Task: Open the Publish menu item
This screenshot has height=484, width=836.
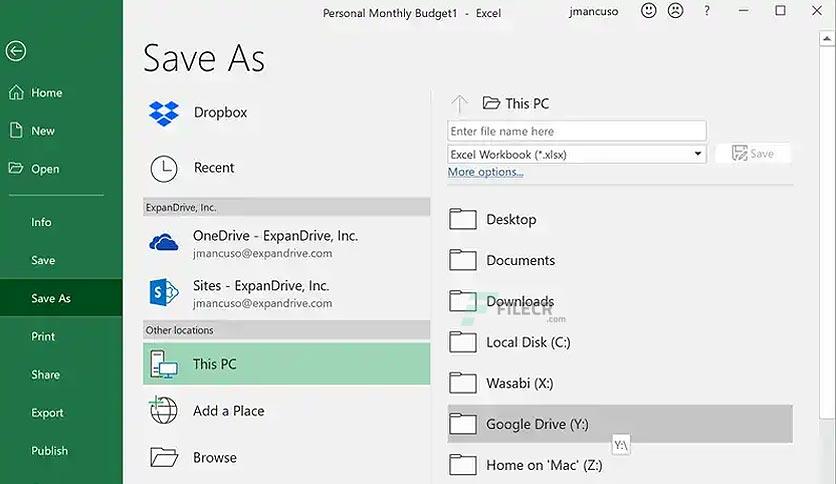Action: tap(49, 451)
